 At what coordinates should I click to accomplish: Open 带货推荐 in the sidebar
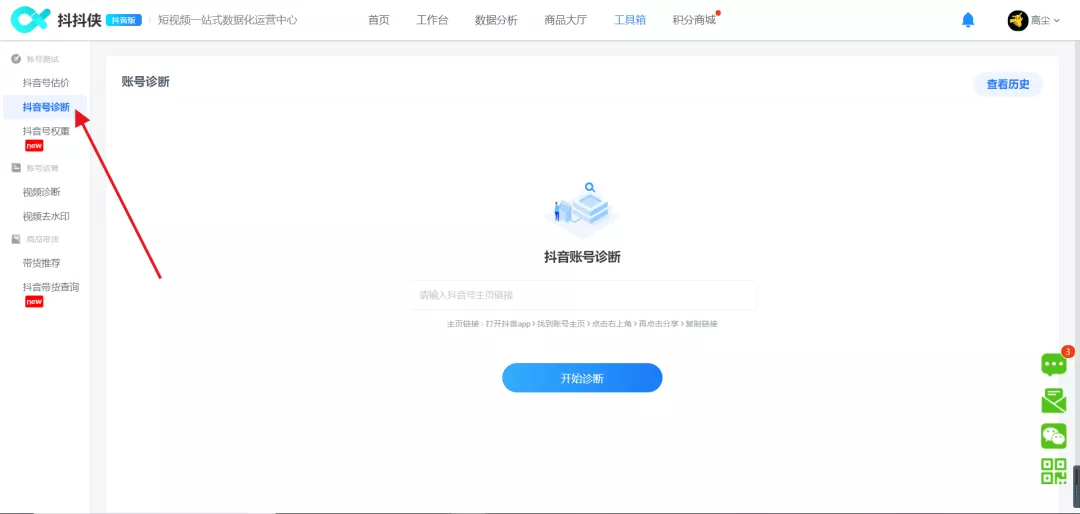pyautogui.click(x=41, y=263)
